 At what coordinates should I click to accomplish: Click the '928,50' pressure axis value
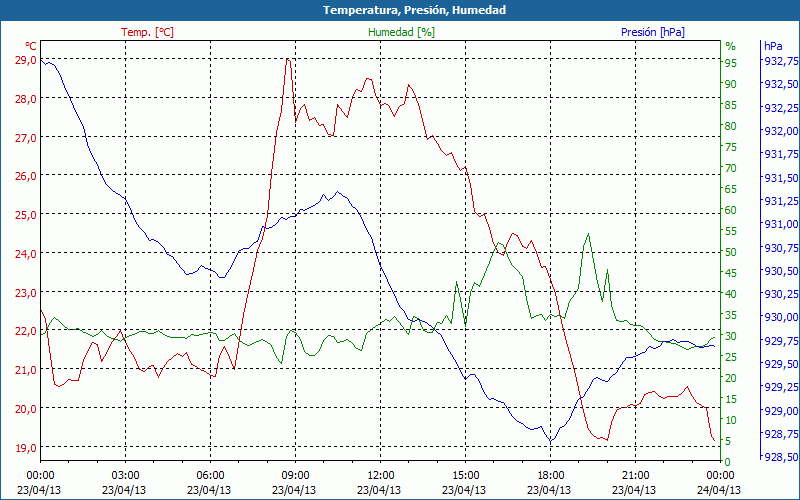(x=781, y=457)
